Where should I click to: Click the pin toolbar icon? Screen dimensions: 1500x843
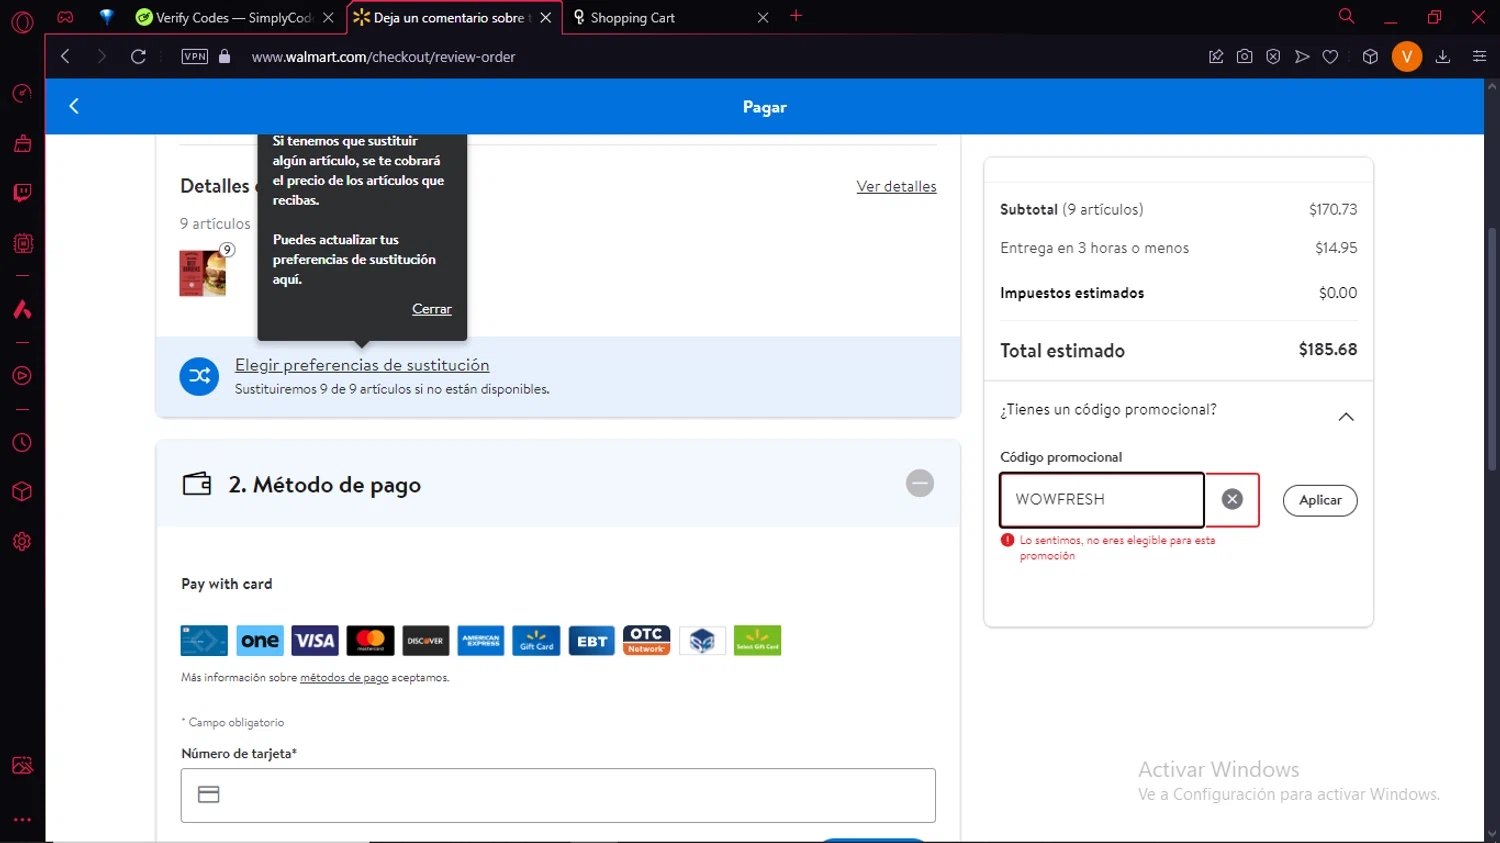(1216, 57)
